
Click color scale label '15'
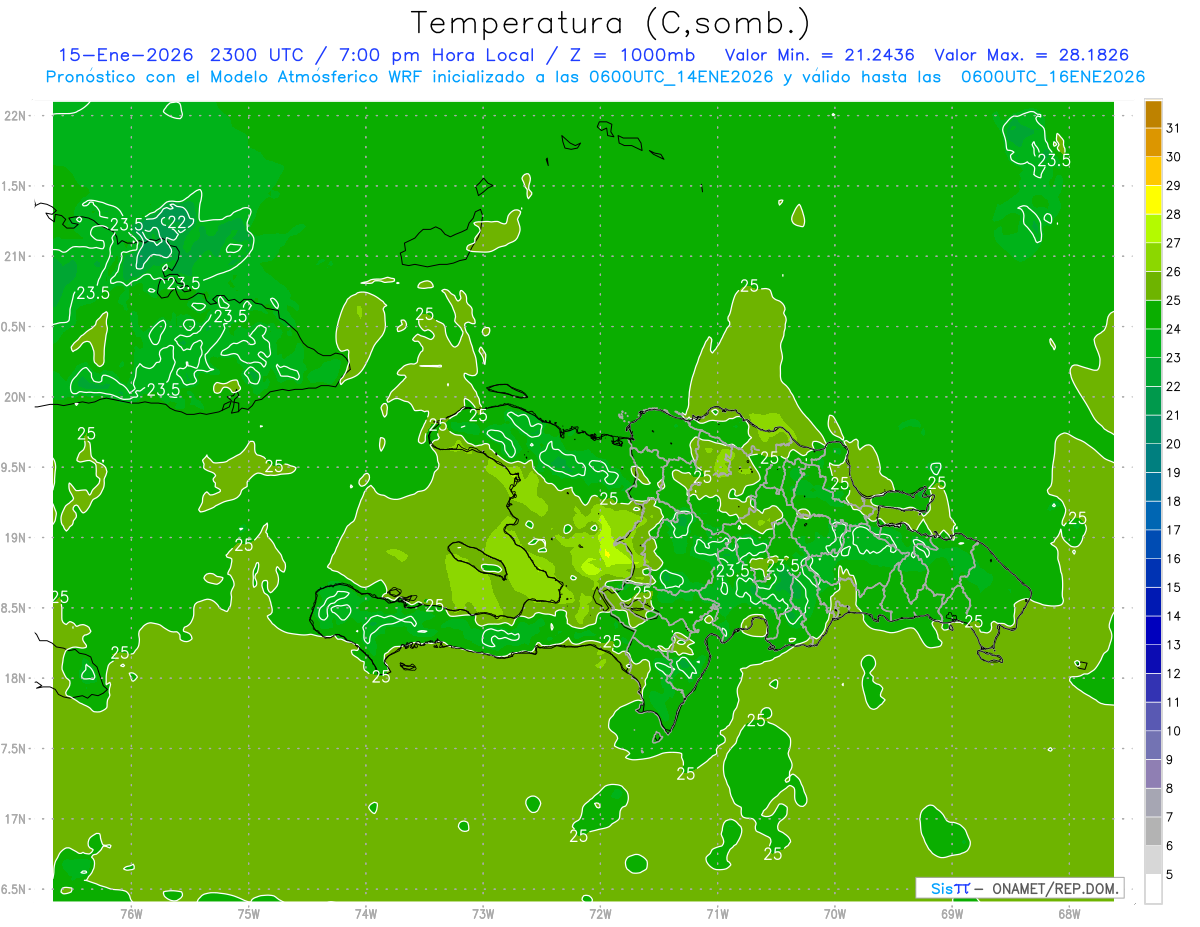tap(1173, 588)
